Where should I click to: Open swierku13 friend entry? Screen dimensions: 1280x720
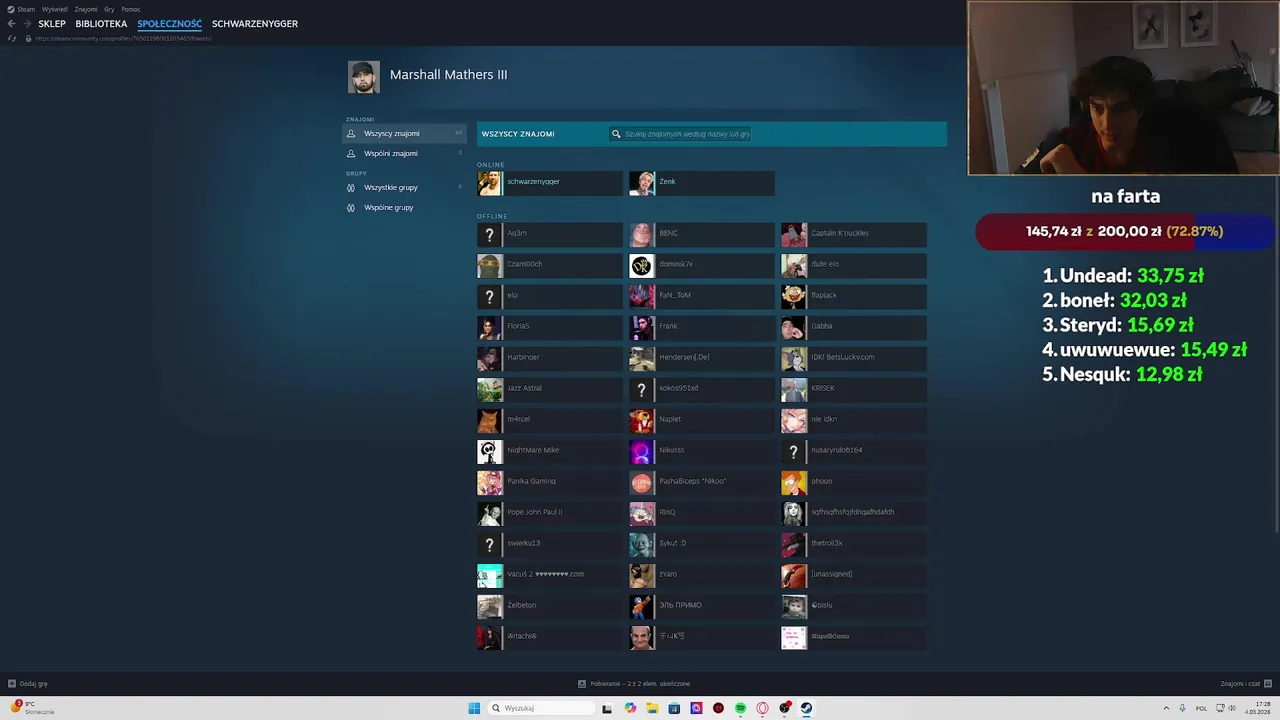point(550,545)
